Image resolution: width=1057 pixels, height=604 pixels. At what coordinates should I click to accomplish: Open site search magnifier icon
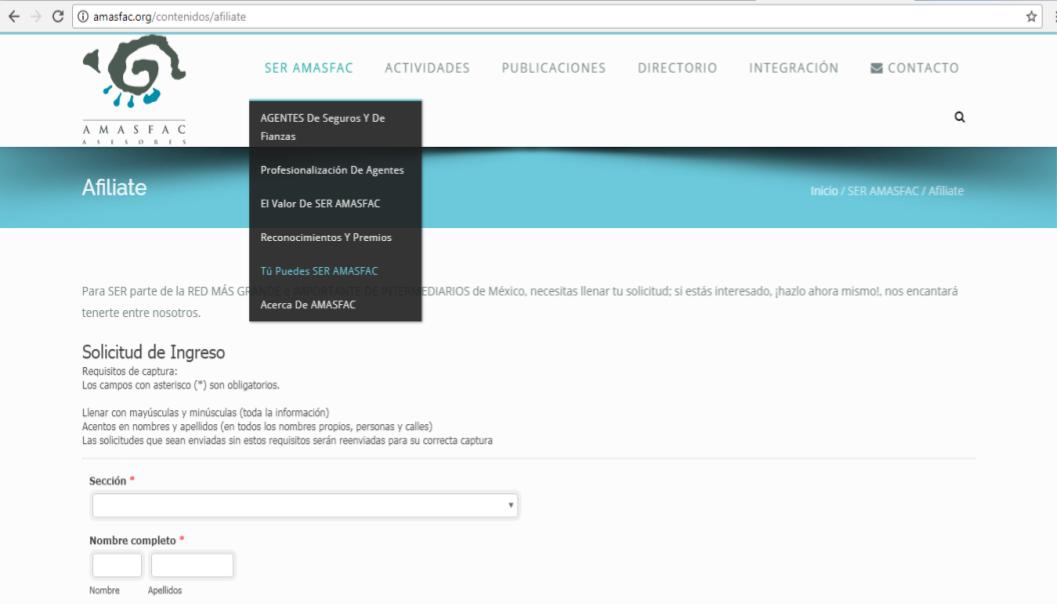(x=959, y=117)
